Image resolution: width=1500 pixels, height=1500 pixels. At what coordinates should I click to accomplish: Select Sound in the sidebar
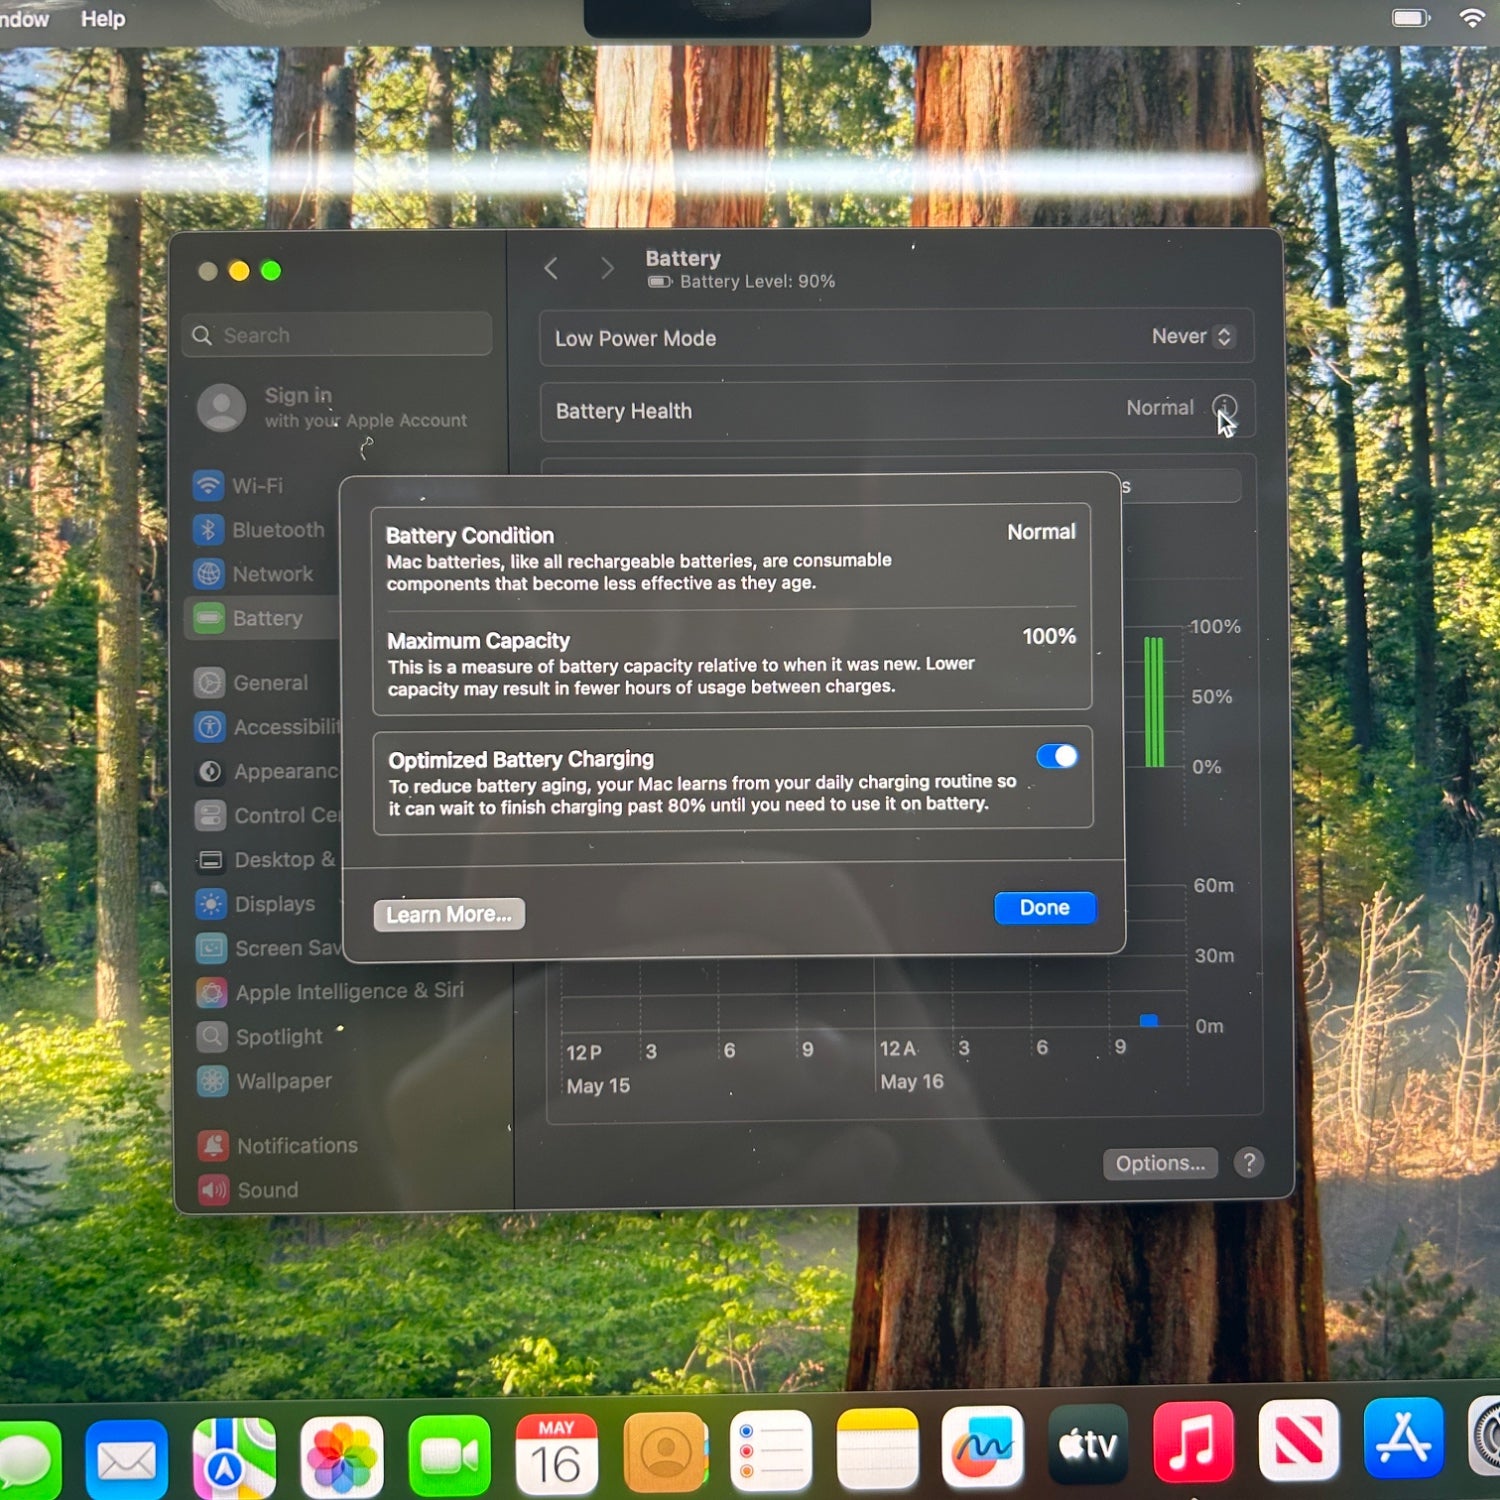(x=250, y=1190)
